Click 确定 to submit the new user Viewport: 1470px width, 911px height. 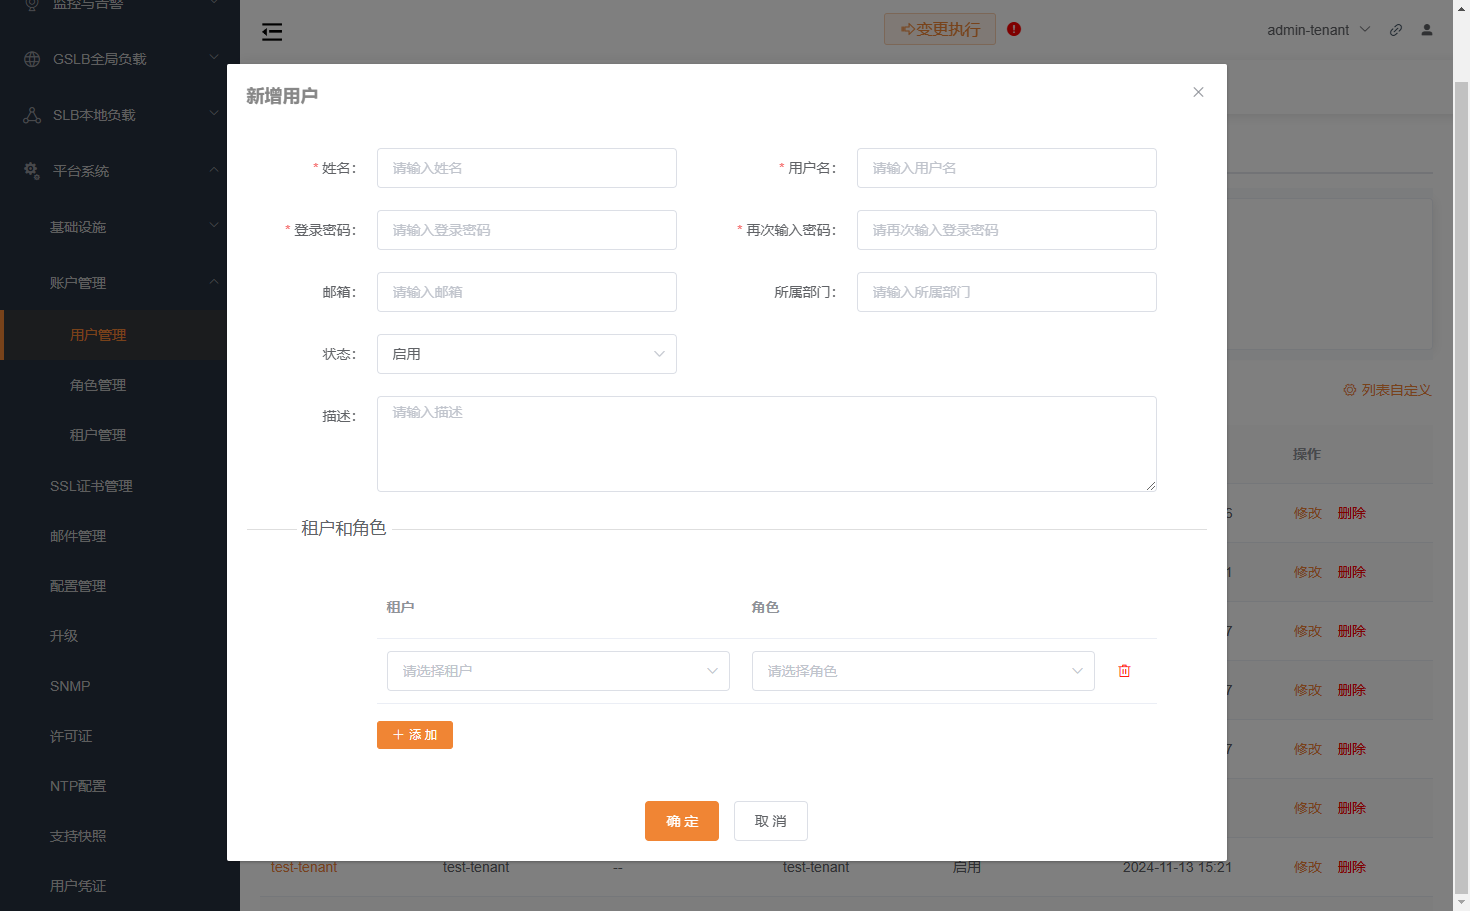tap(681, 820)
